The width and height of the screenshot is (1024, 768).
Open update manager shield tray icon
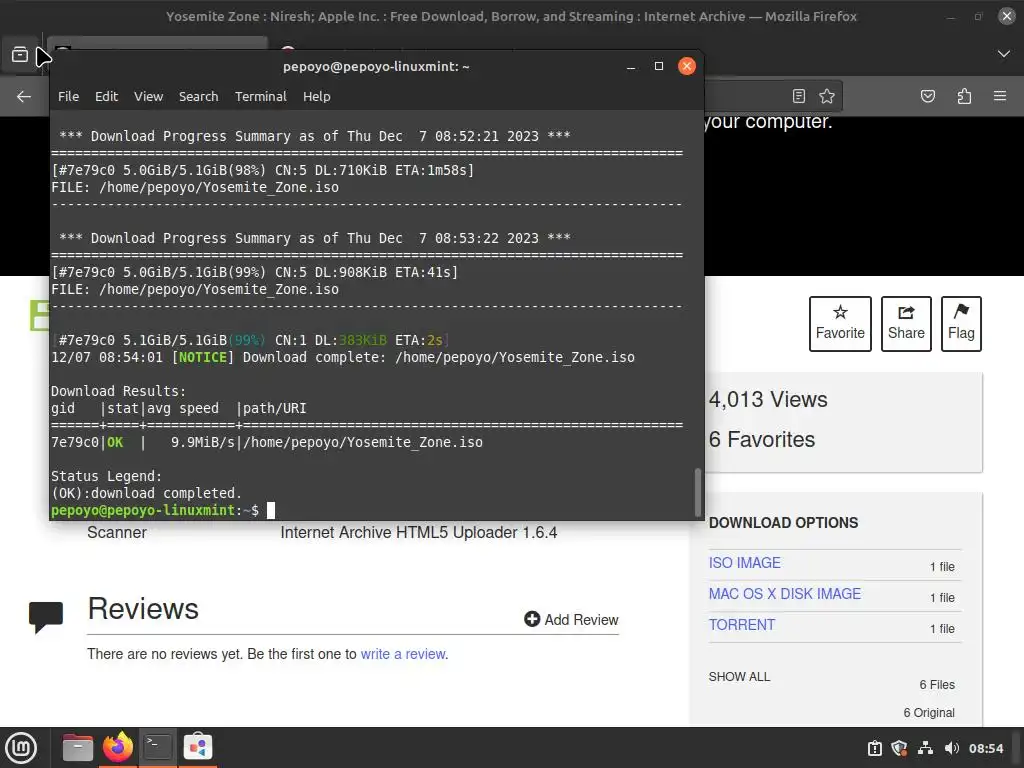[899, 748]
